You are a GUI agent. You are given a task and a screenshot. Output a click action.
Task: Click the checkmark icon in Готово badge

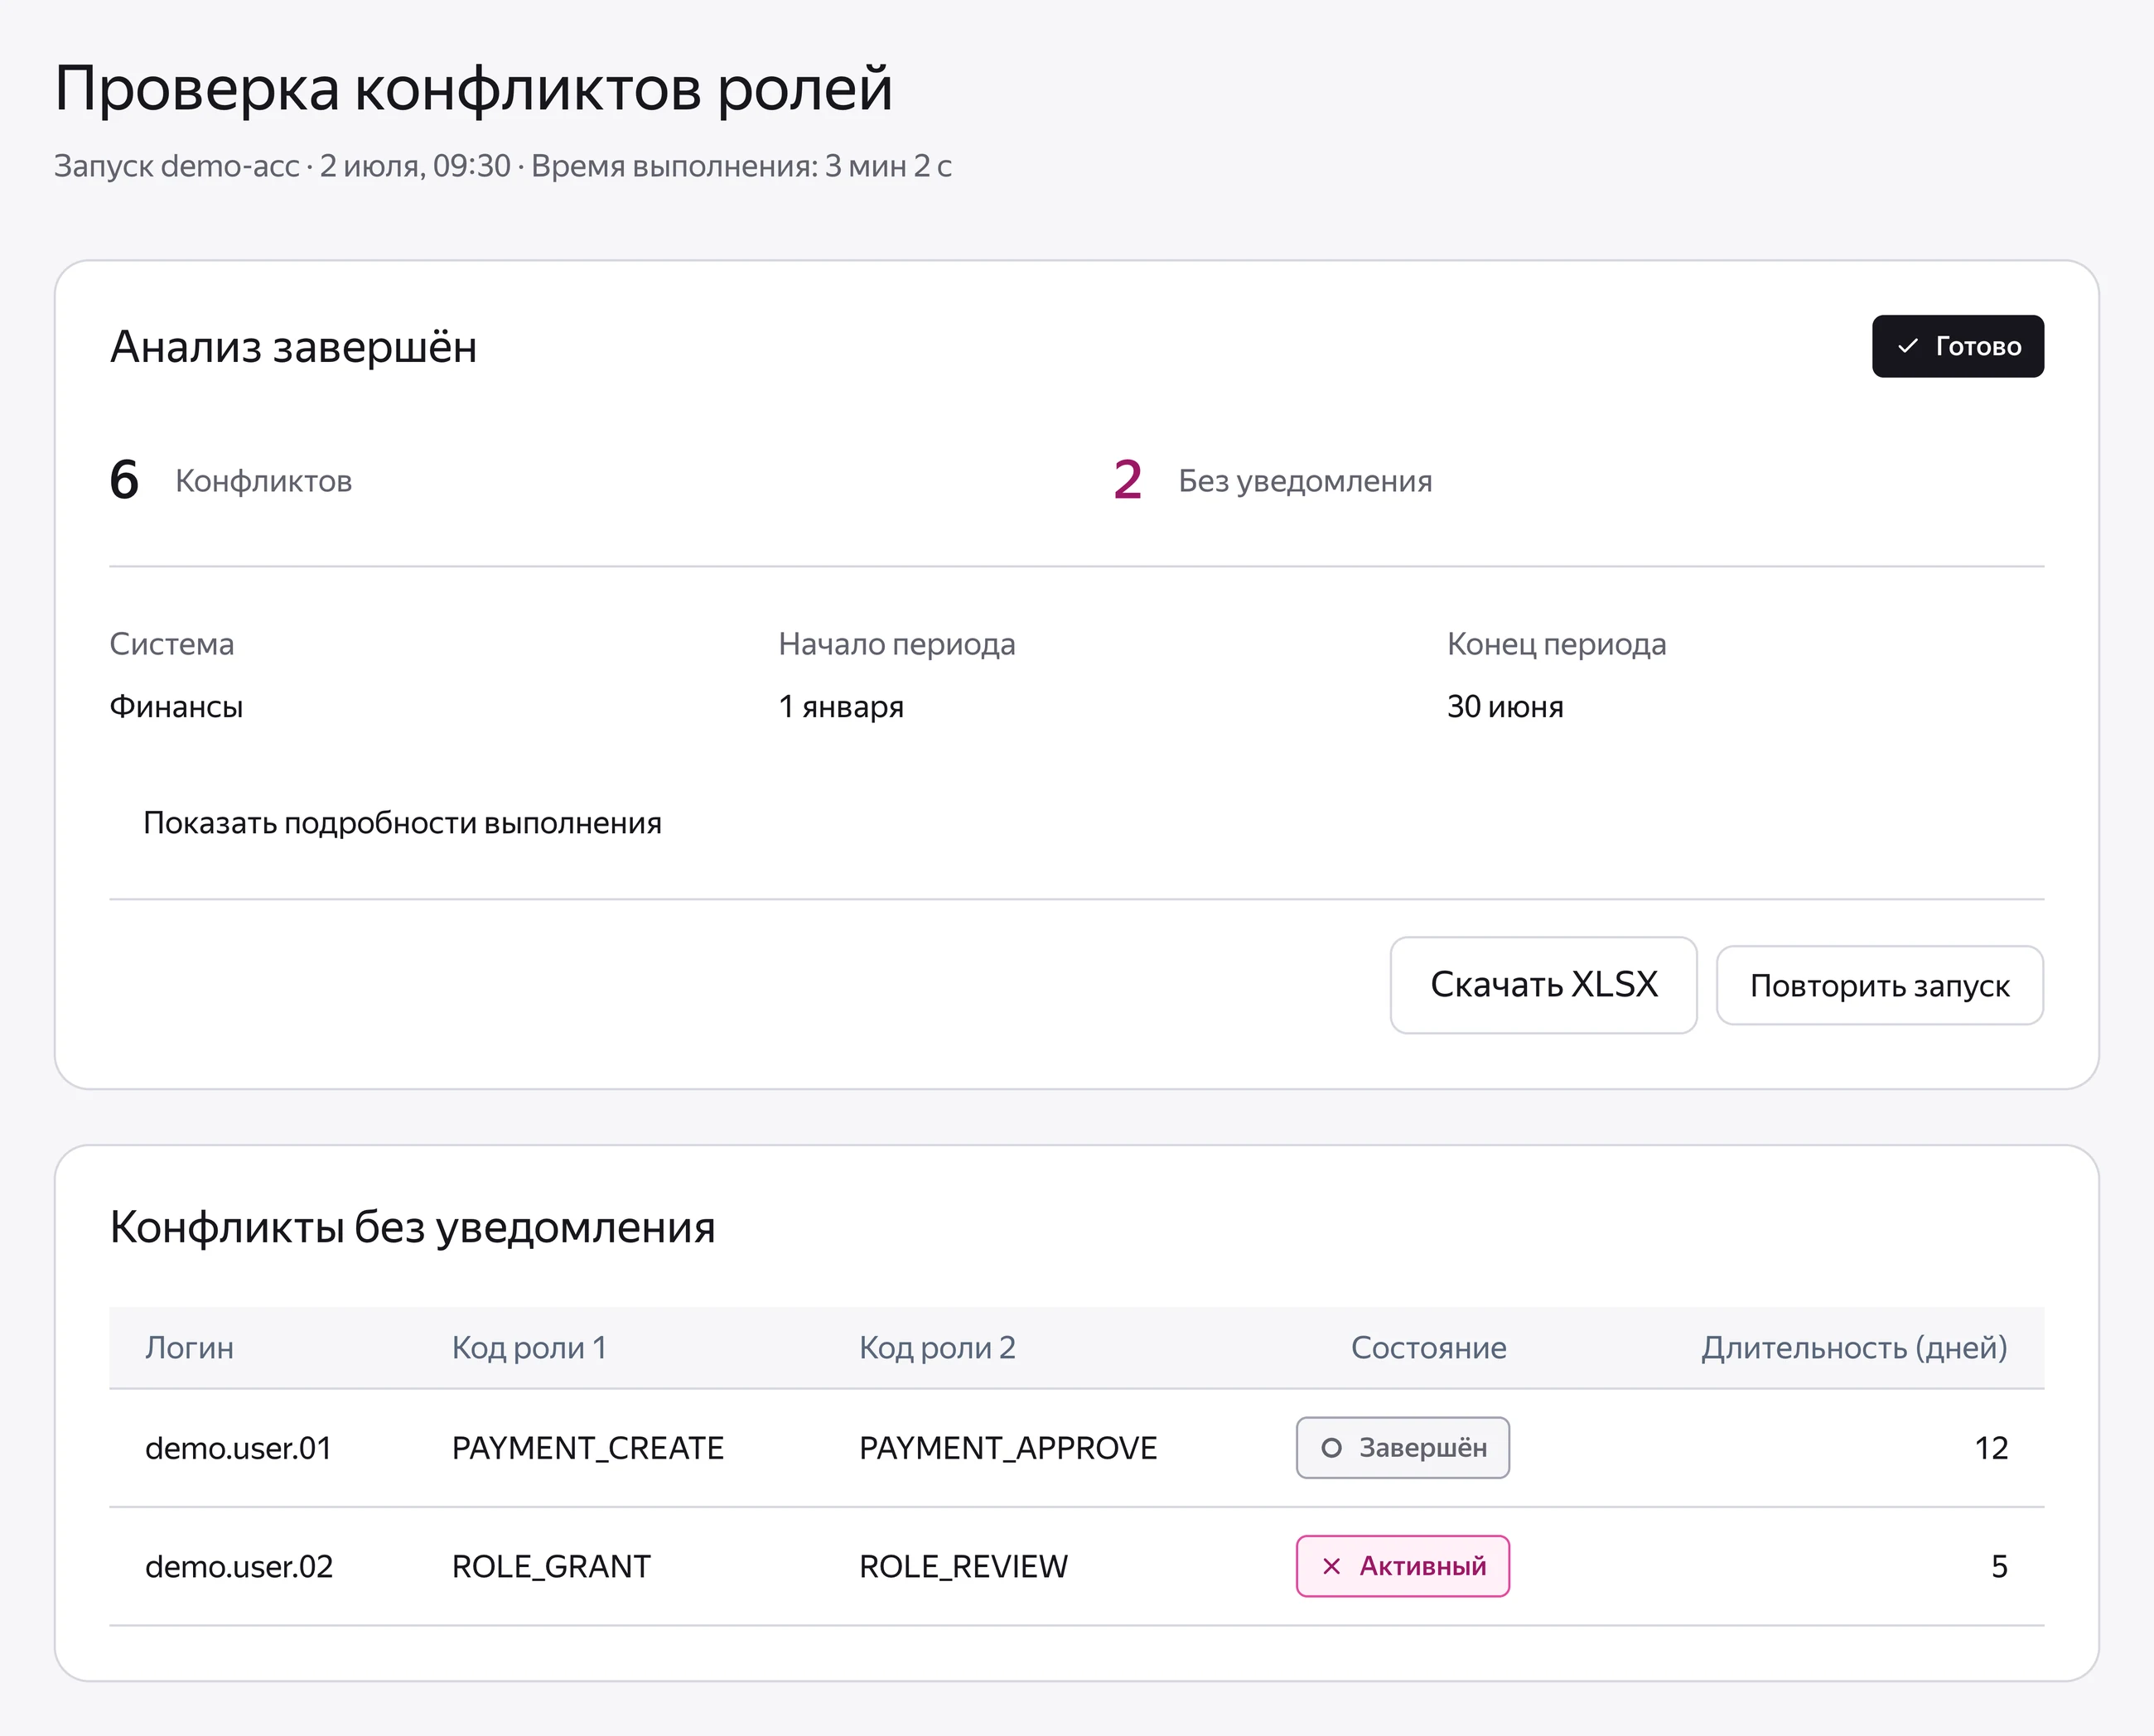(x=1907, y=346)
